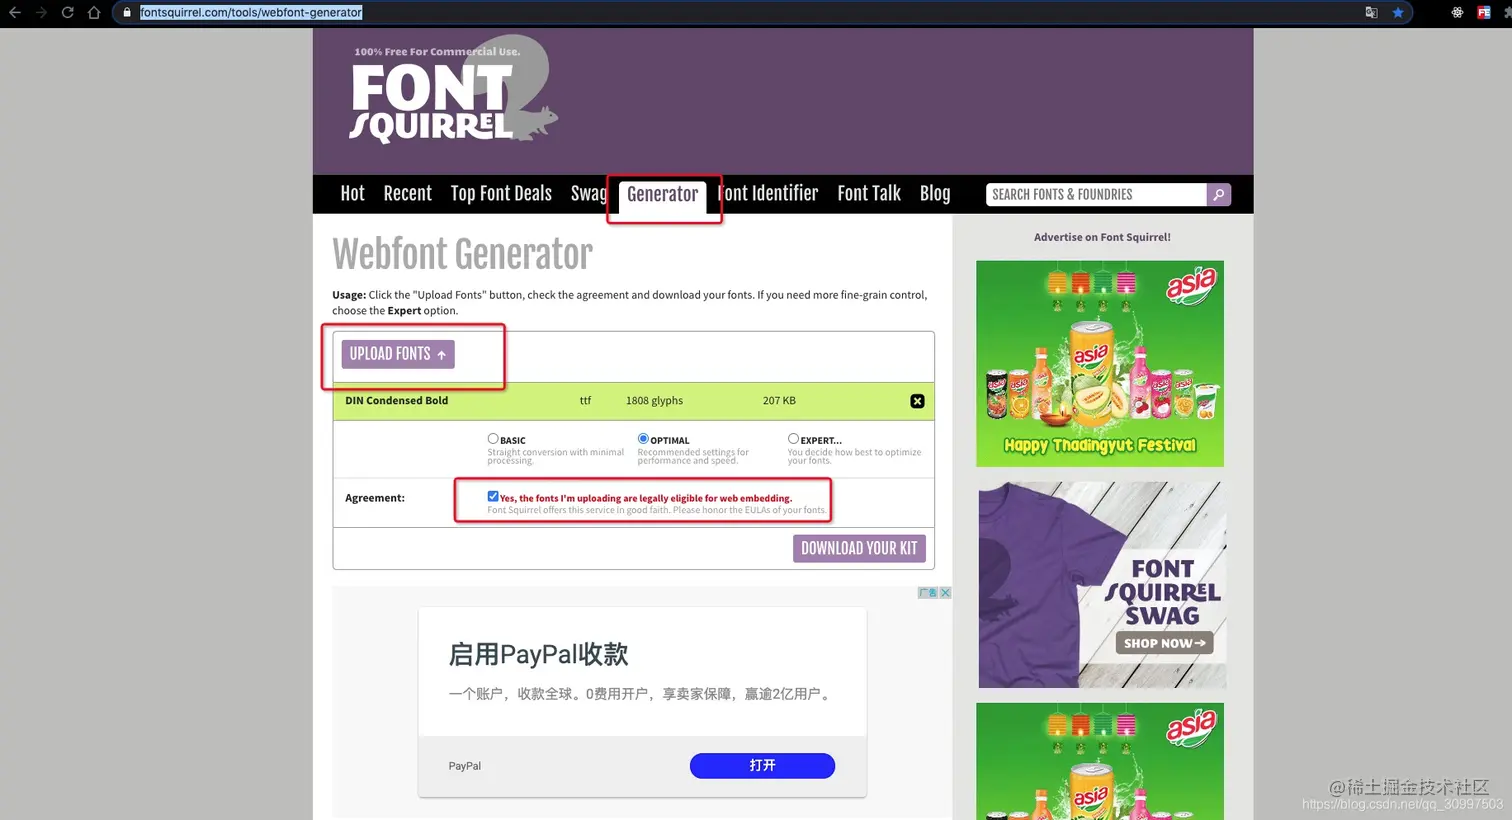Open the Hot menu item
This screenshot has width=1512, height=820.
[x=352, y=194]
